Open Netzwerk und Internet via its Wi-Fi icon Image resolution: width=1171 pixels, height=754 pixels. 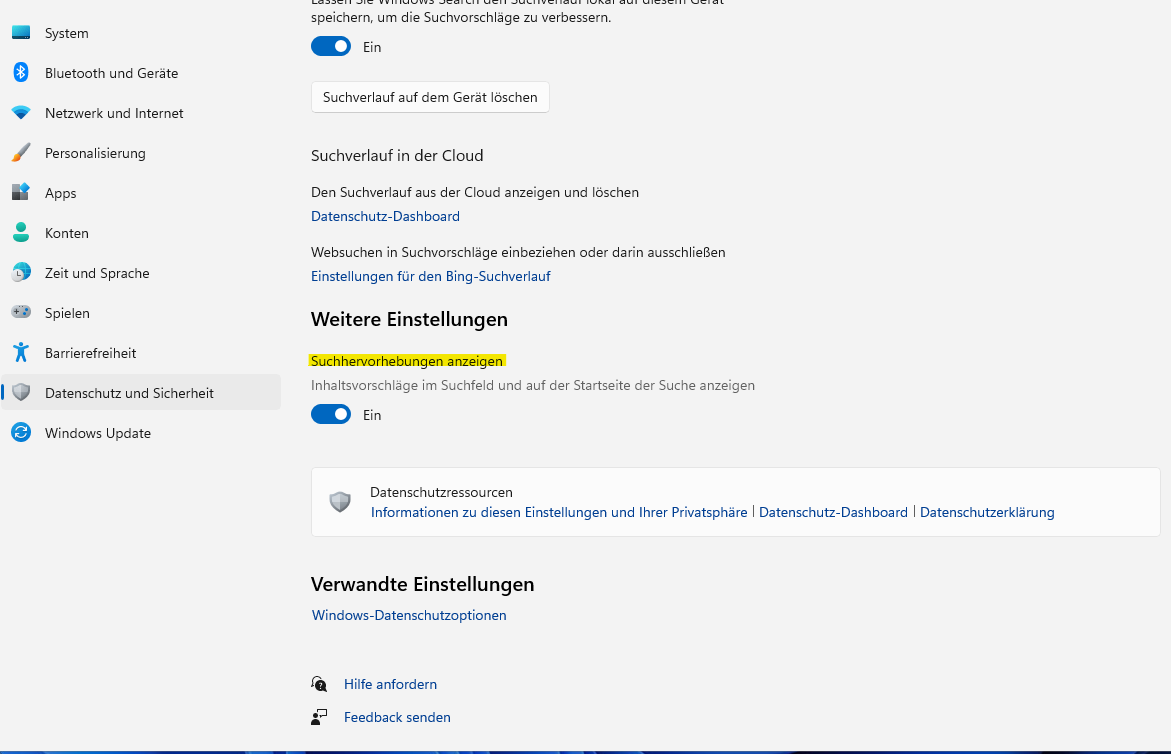pos(21,113)
